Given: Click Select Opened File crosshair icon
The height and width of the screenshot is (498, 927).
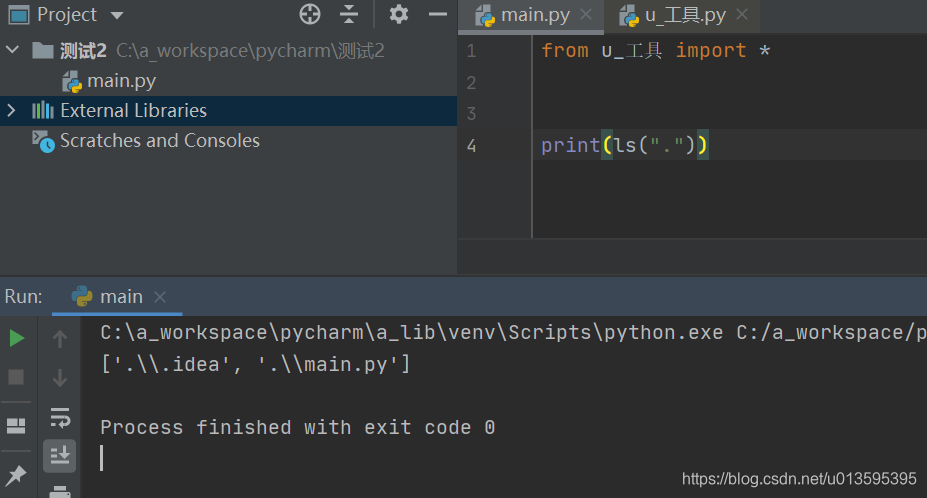Looking at the screenshot, I should 310,14.
